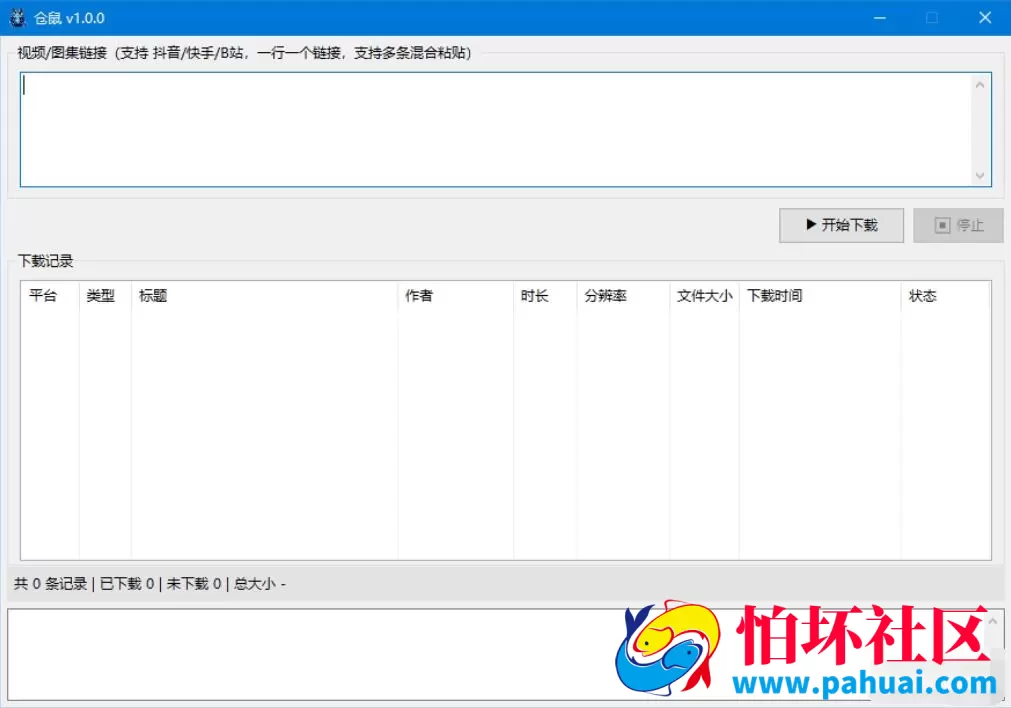Sort by the 标题 column header

[x=264, y=296]
